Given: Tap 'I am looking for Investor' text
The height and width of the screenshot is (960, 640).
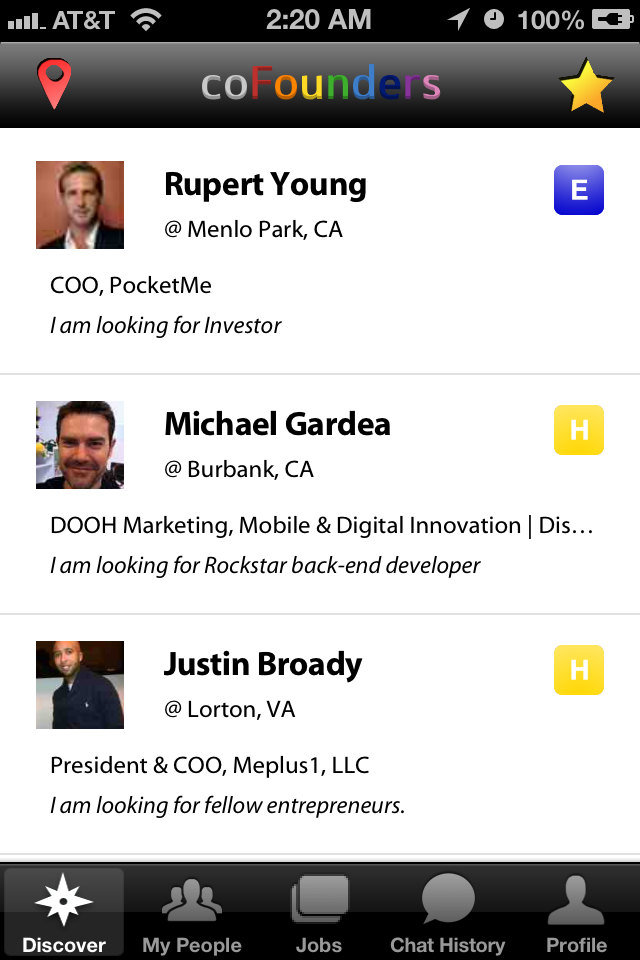Looking at the screenshot, I should [x=166, y=325].
